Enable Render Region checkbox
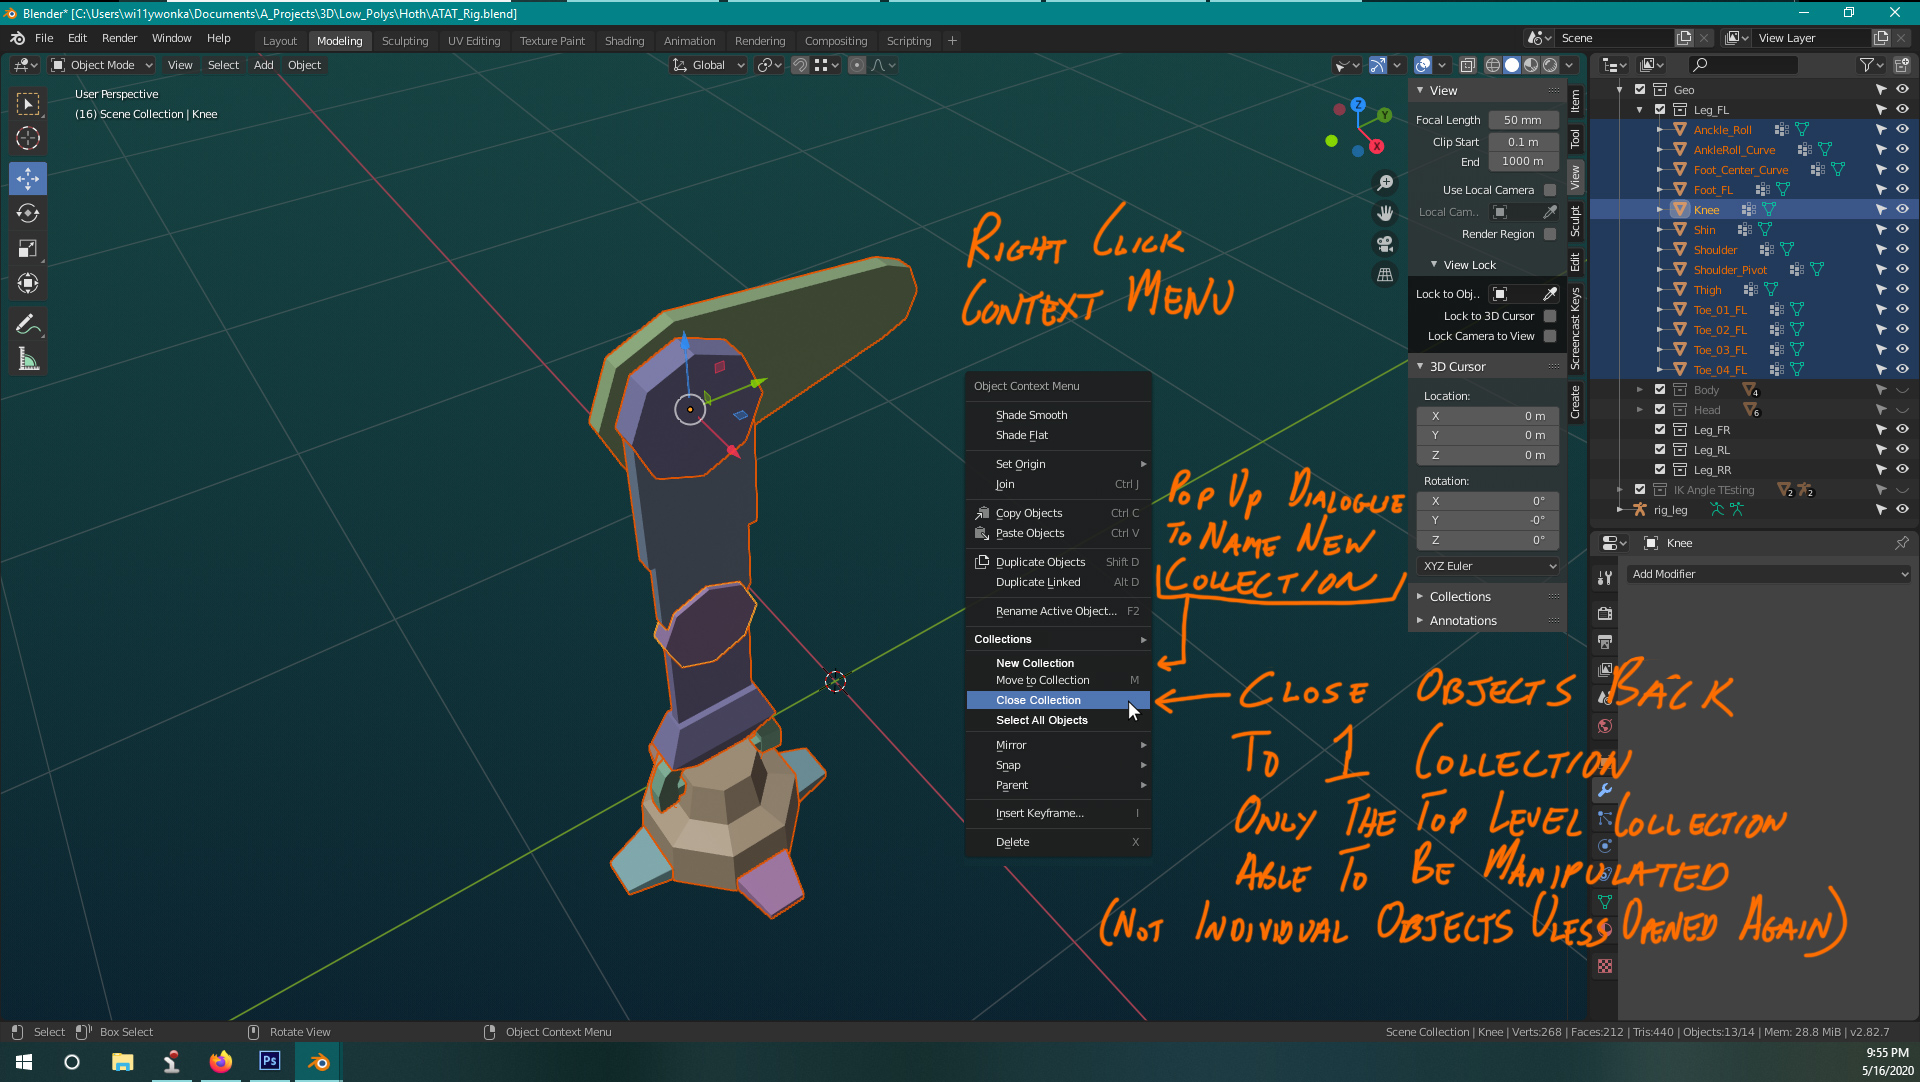 coord(1550,234)
